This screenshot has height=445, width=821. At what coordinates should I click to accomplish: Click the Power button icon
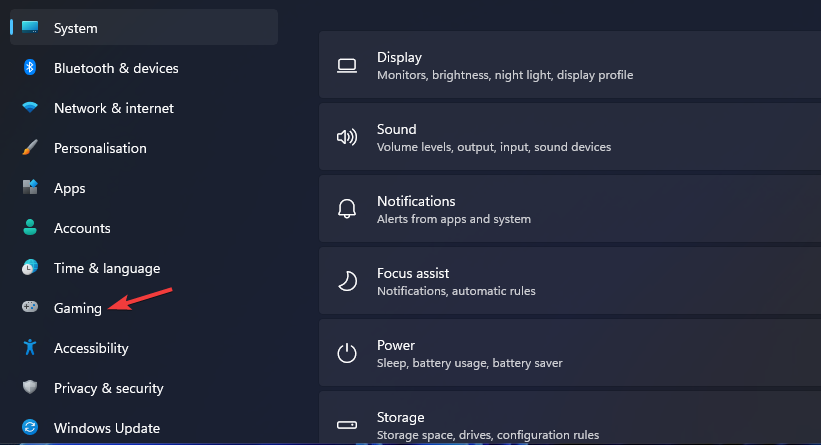pos(347,354)
